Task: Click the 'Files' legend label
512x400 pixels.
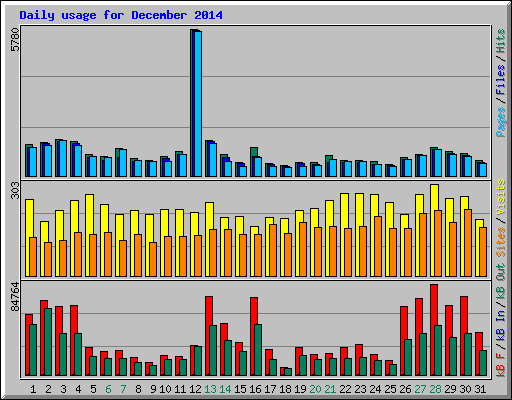Action: (500, 80)
